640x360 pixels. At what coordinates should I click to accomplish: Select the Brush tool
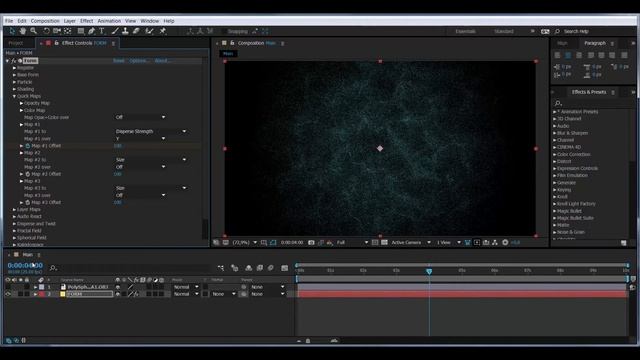tap(115, 31)
